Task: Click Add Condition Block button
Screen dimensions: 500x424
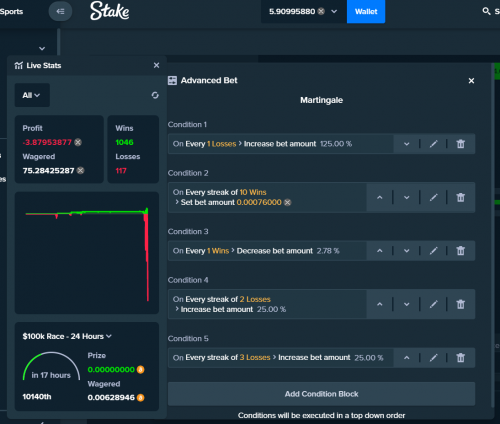Action: 321,394
